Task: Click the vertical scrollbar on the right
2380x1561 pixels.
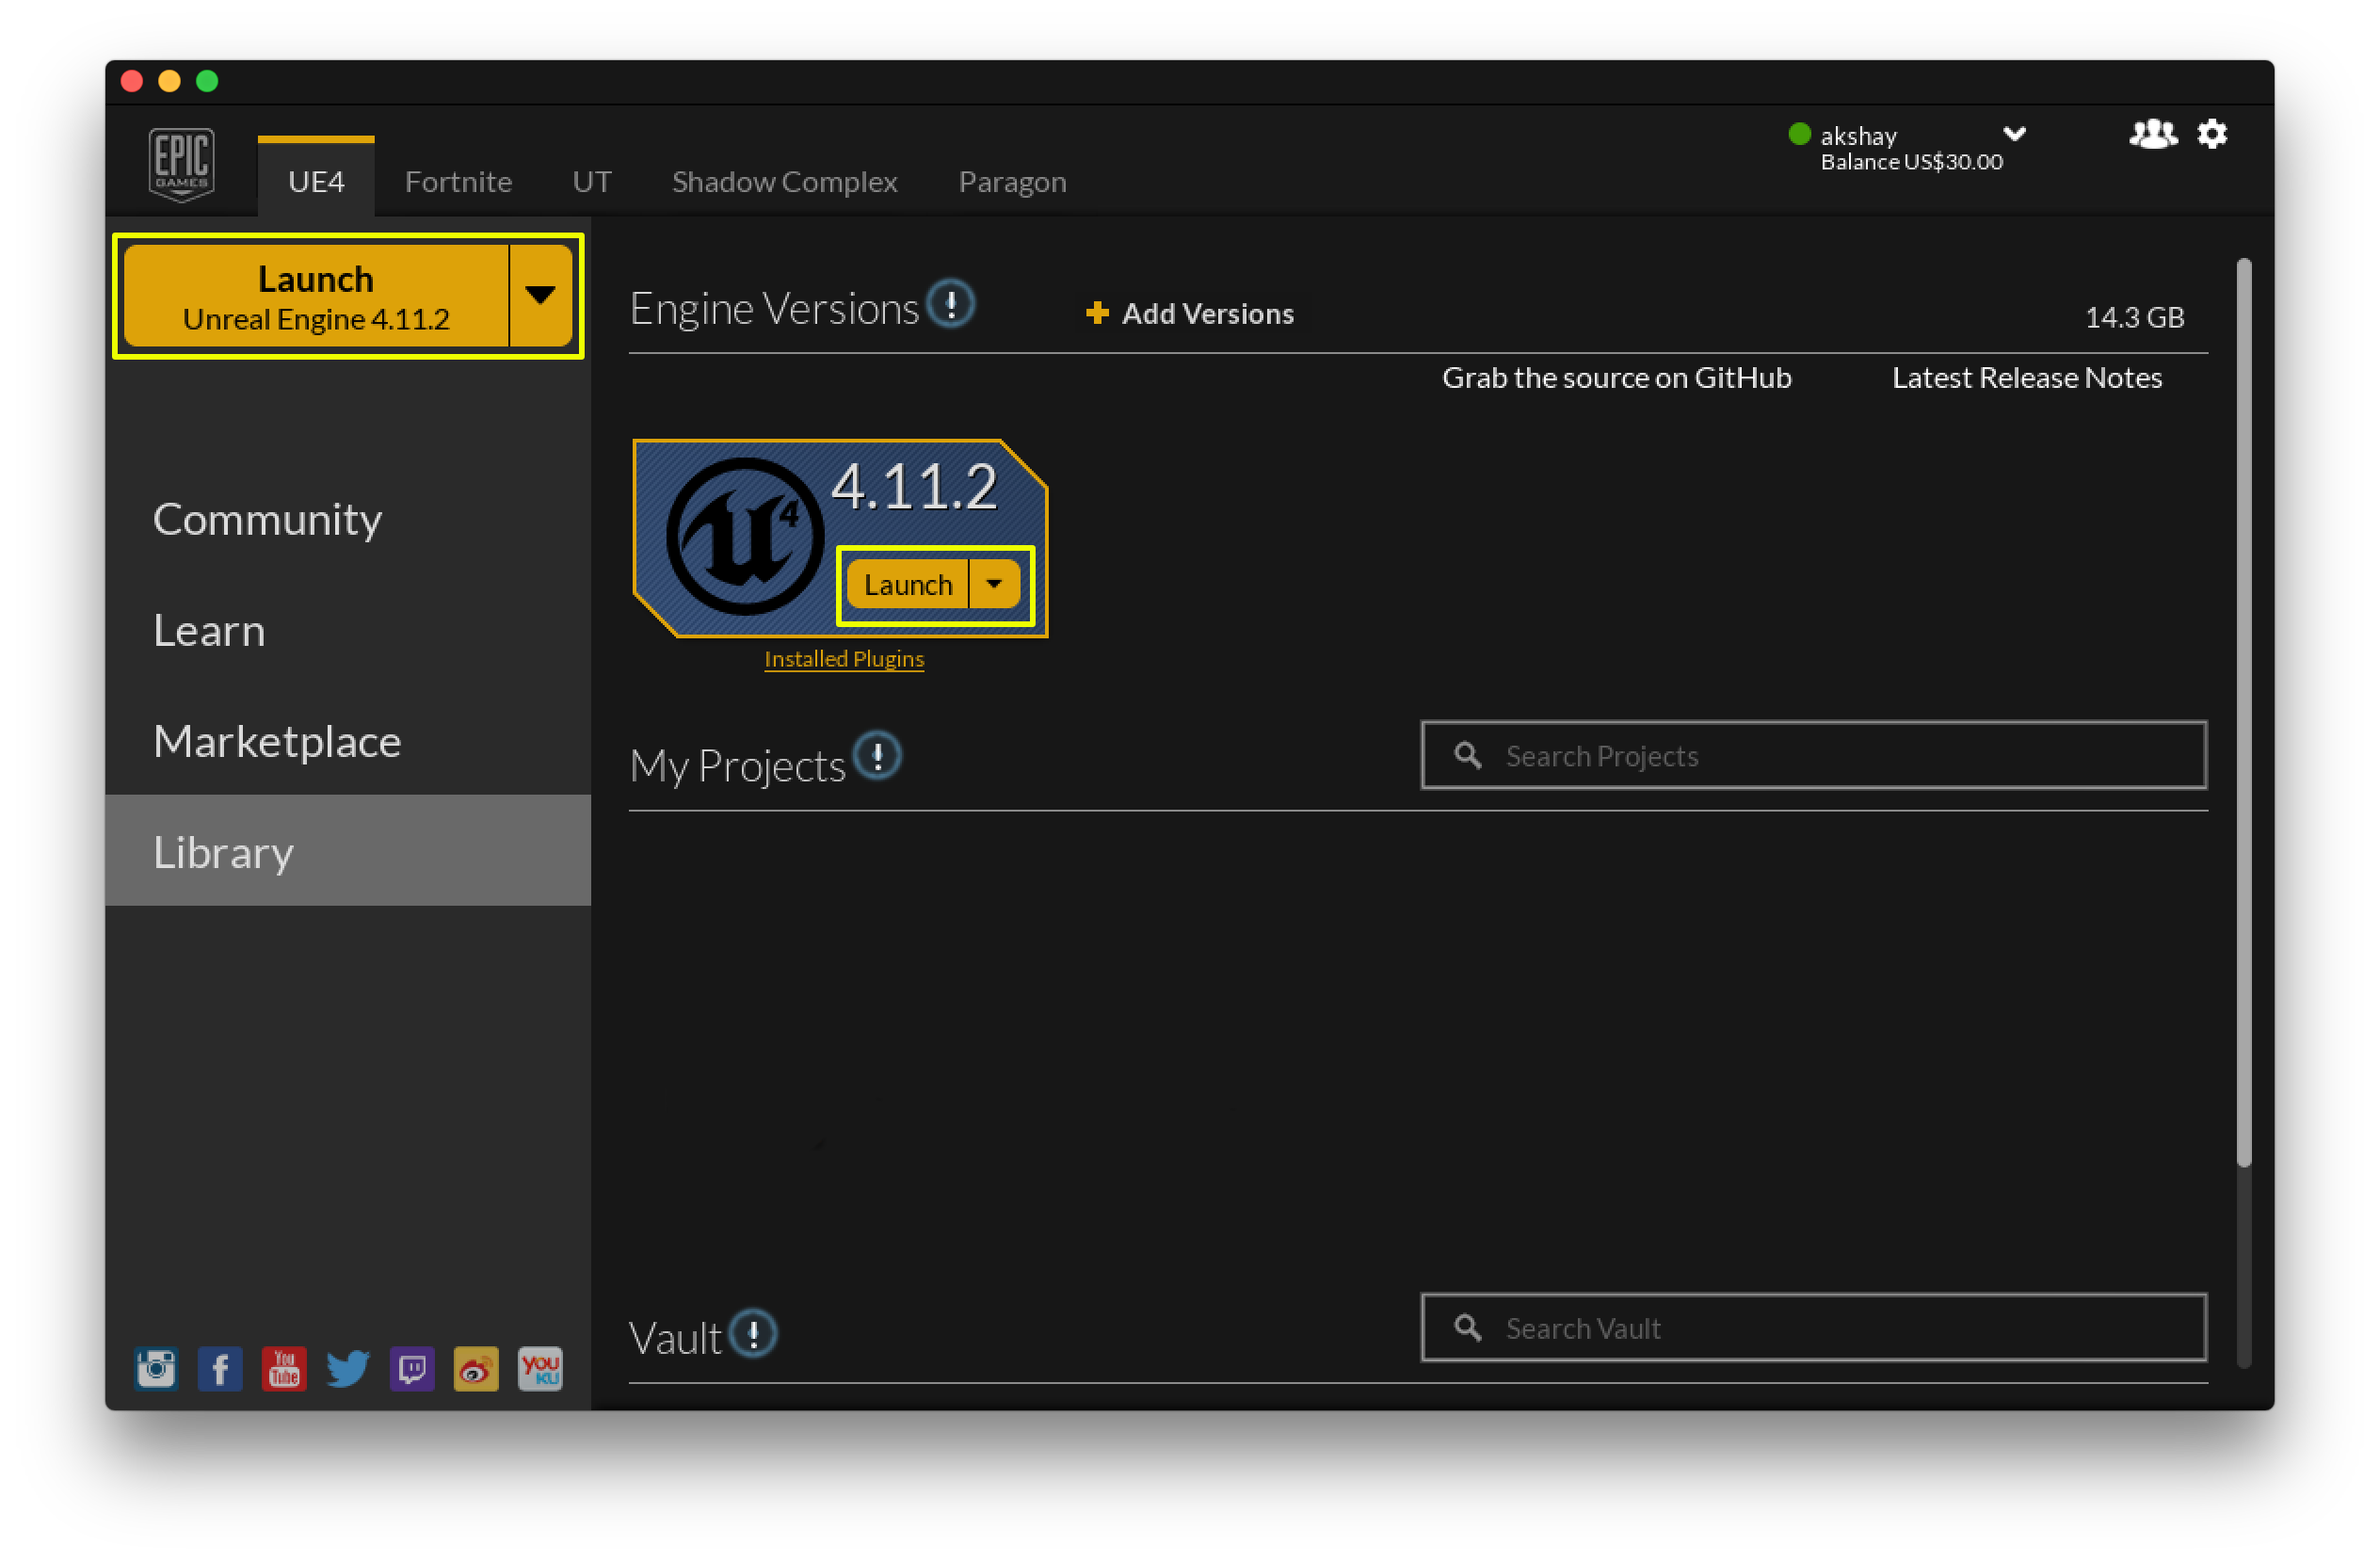Action: coord(2243,710)
